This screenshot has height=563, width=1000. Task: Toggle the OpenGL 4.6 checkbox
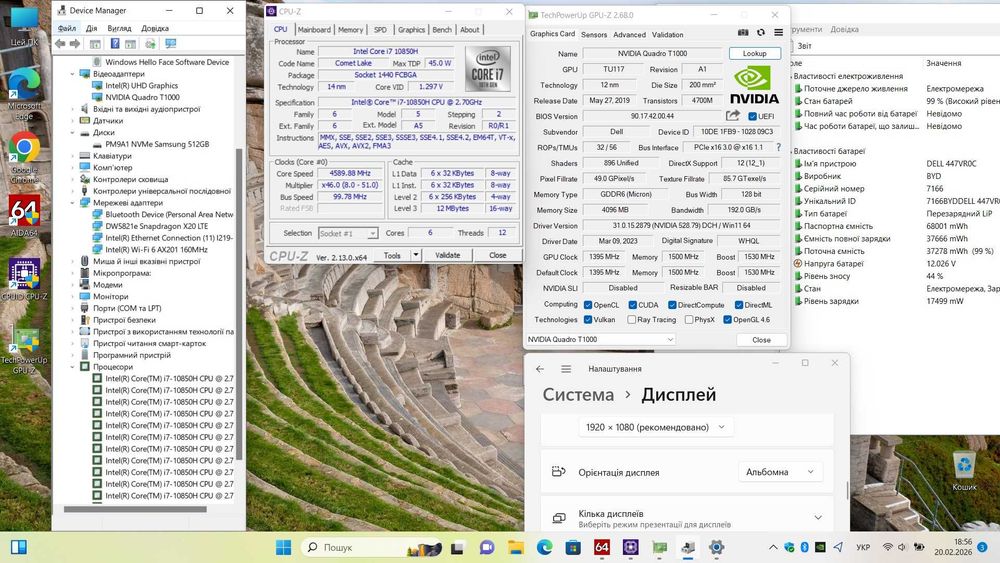[x=727, y=319]
